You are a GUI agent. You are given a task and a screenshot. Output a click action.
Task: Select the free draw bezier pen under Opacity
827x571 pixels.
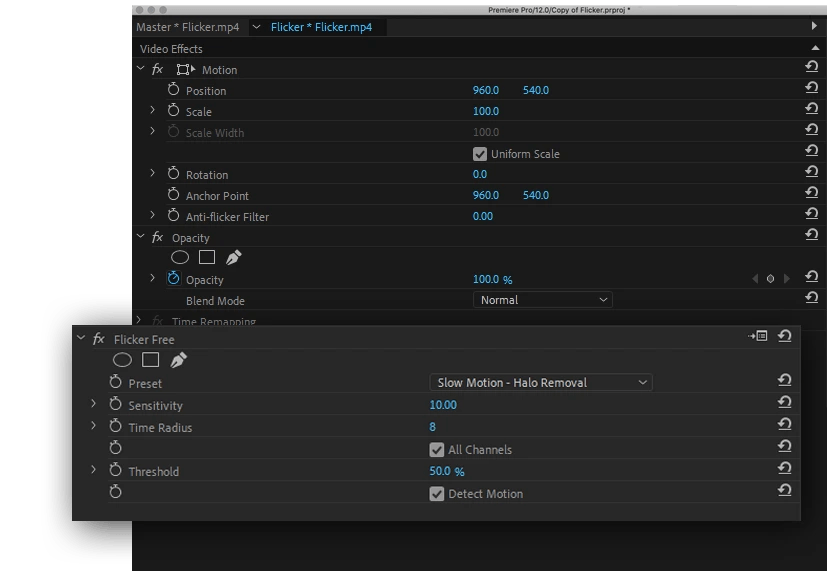tap(233, 257)
